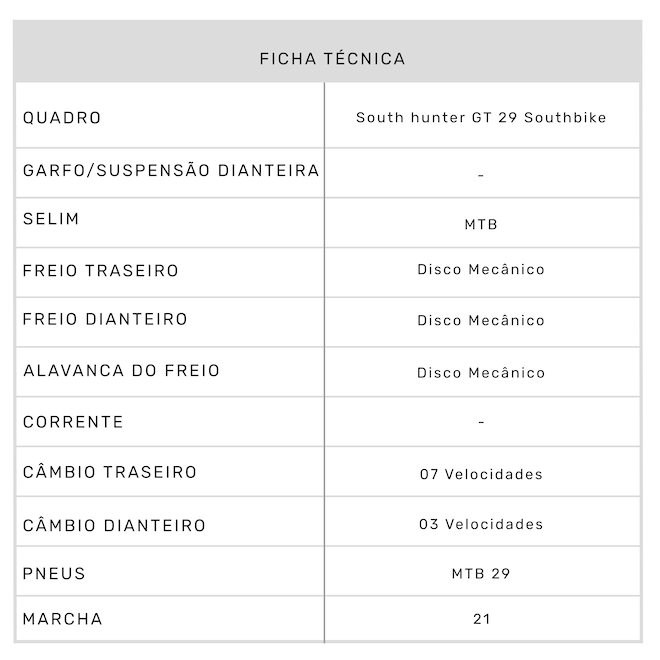Select the FREIO TRASEIRO label

101,271
